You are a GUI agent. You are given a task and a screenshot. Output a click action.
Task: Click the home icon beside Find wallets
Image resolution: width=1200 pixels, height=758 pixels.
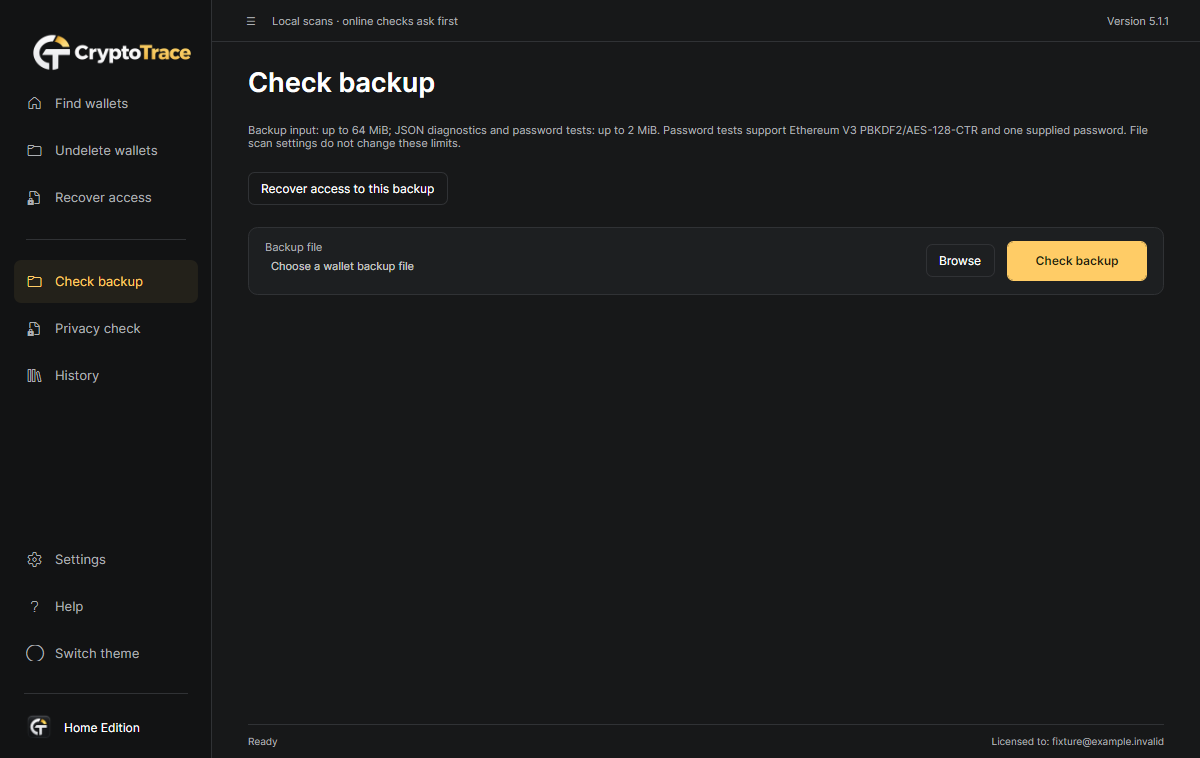pyautogui.click(x=35, y=103)
